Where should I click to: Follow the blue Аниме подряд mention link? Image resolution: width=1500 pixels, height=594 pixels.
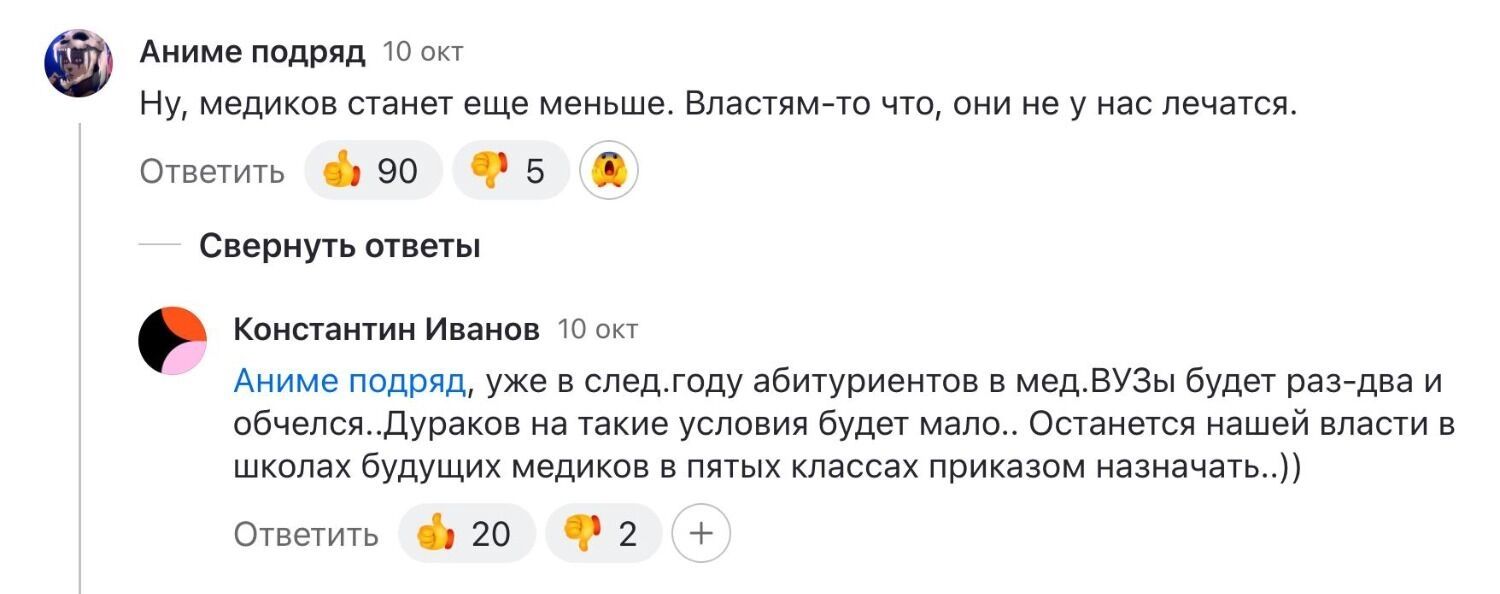[349, 381]
